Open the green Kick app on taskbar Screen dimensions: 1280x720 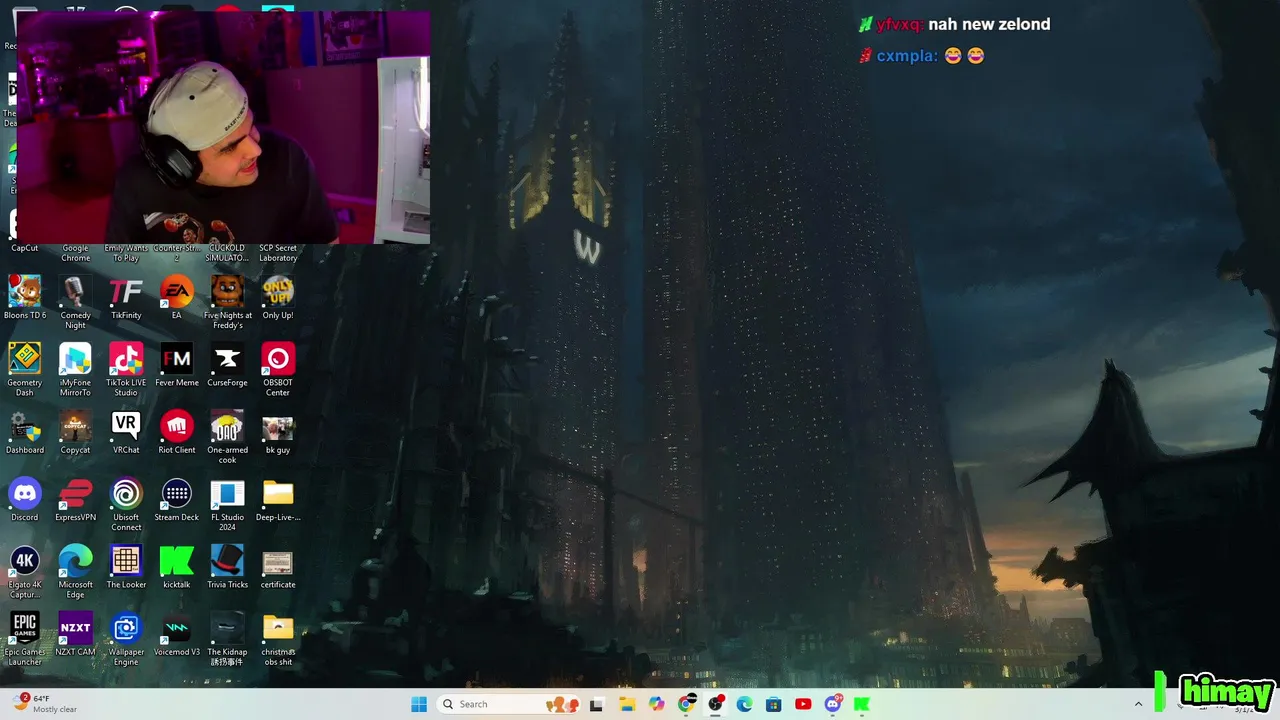pos(861,704)
